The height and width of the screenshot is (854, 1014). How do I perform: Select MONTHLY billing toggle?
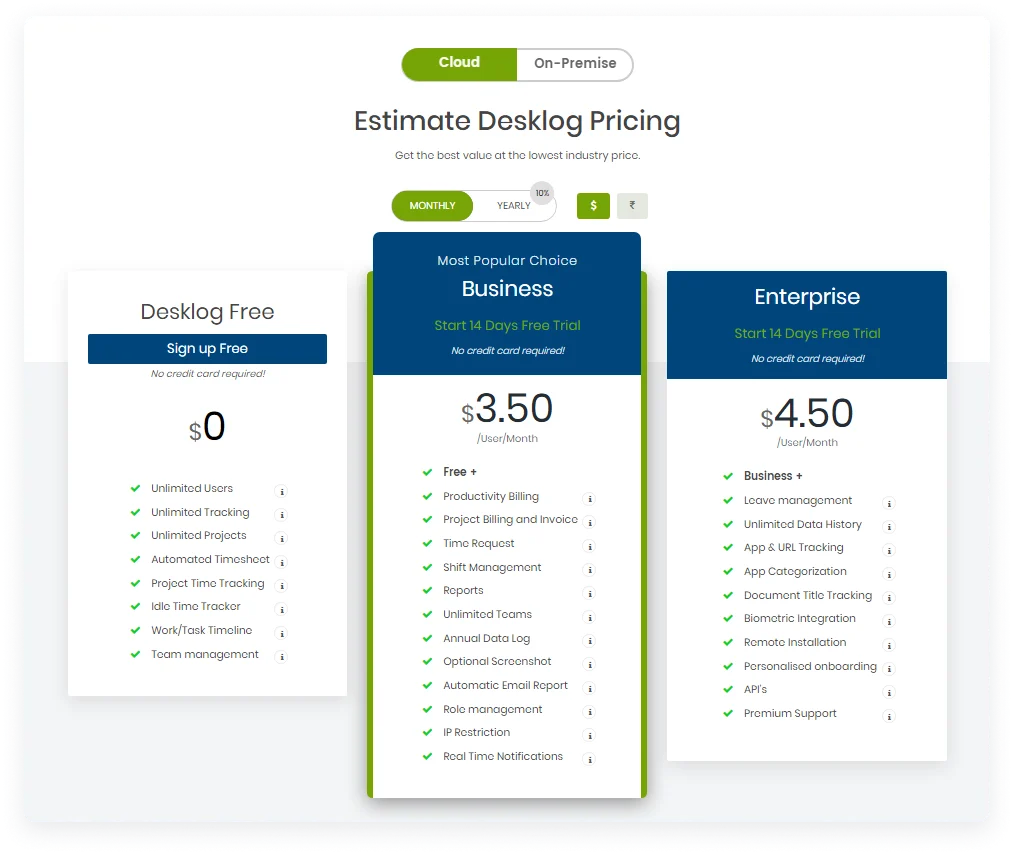click(432, 206)
